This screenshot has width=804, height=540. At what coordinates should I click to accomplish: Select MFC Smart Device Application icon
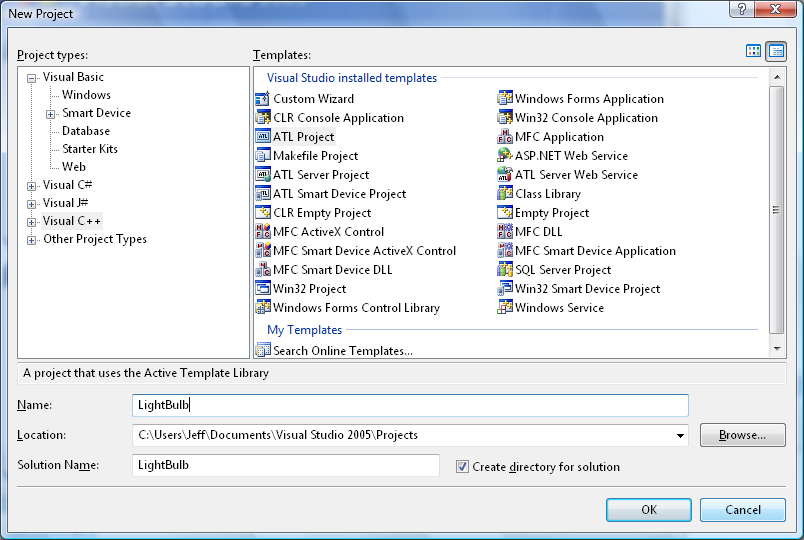pos(505,250)
